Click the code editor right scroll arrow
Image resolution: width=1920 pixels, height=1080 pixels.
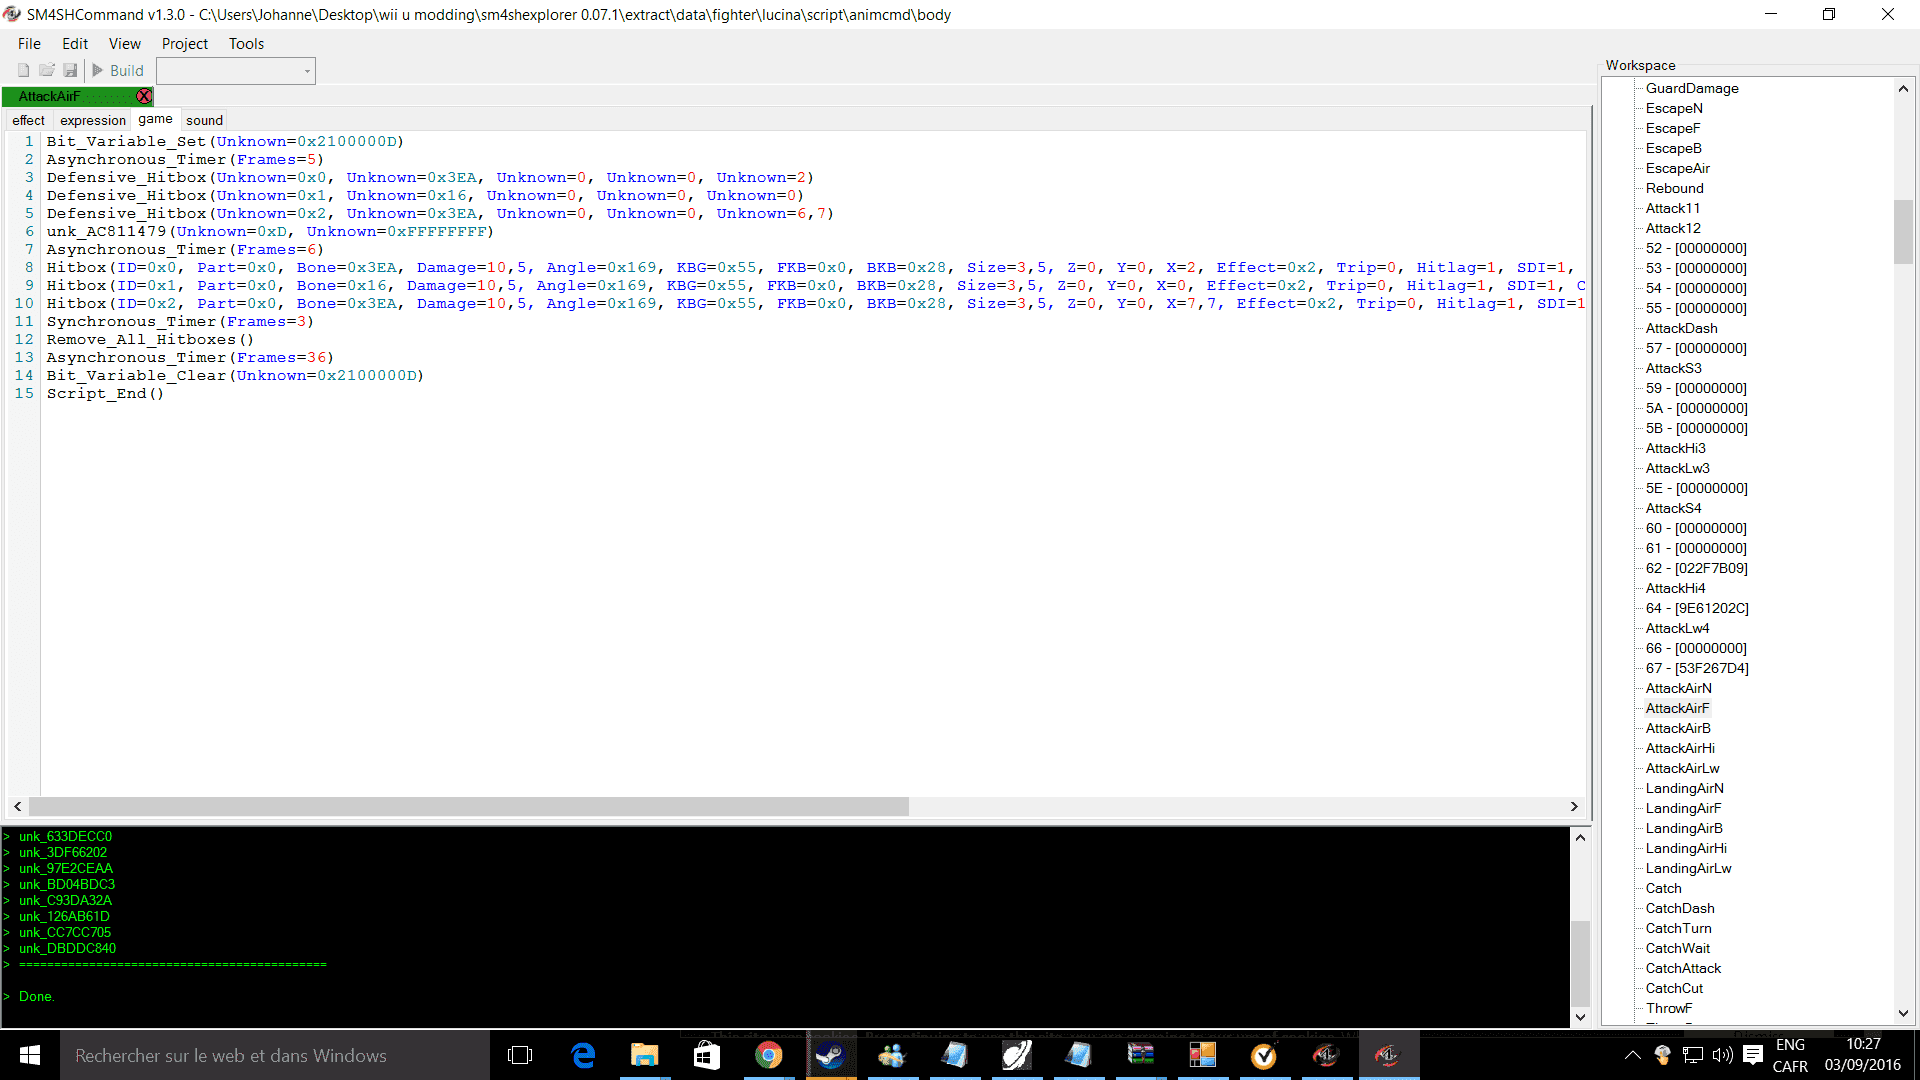[x=1574, y=806]
